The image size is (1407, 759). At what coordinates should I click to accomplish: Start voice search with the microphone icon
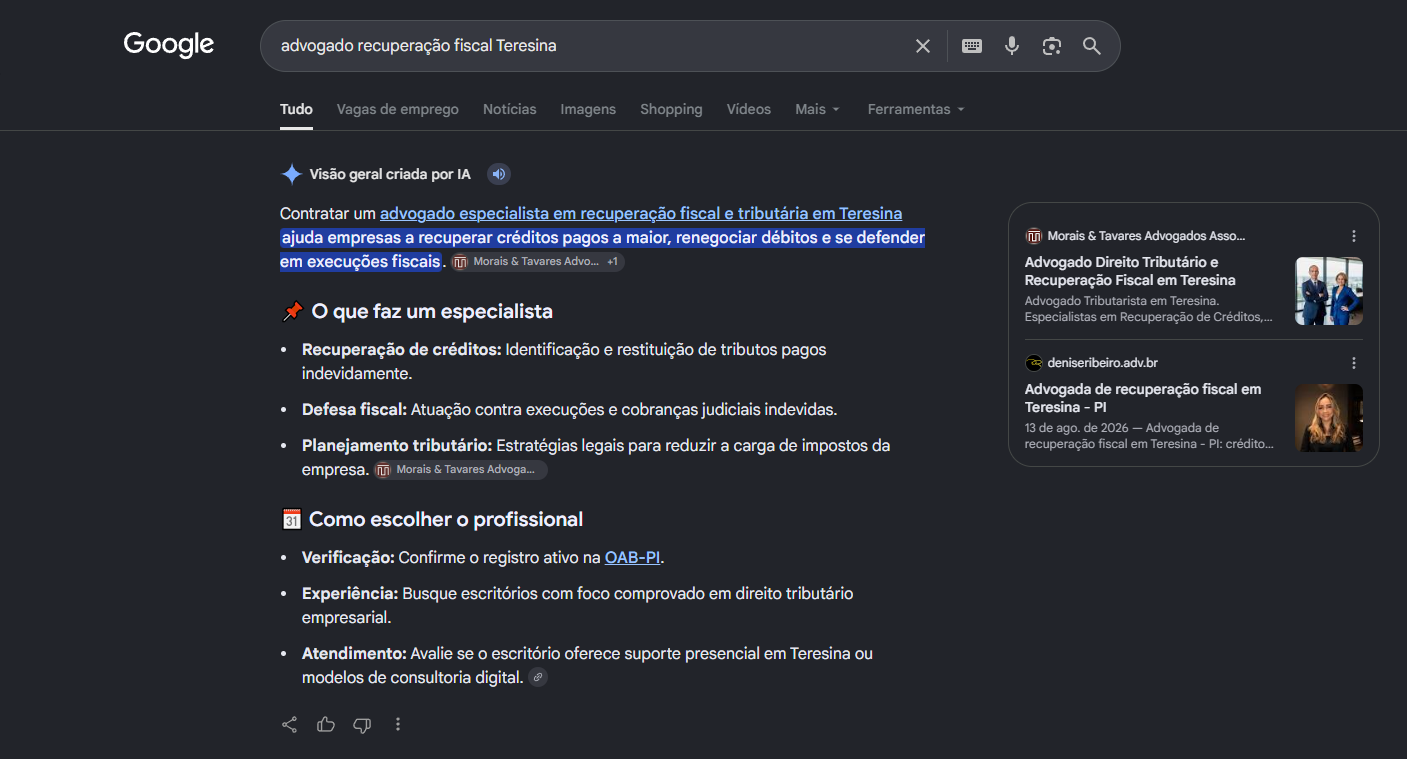[x=1012, y=46]
